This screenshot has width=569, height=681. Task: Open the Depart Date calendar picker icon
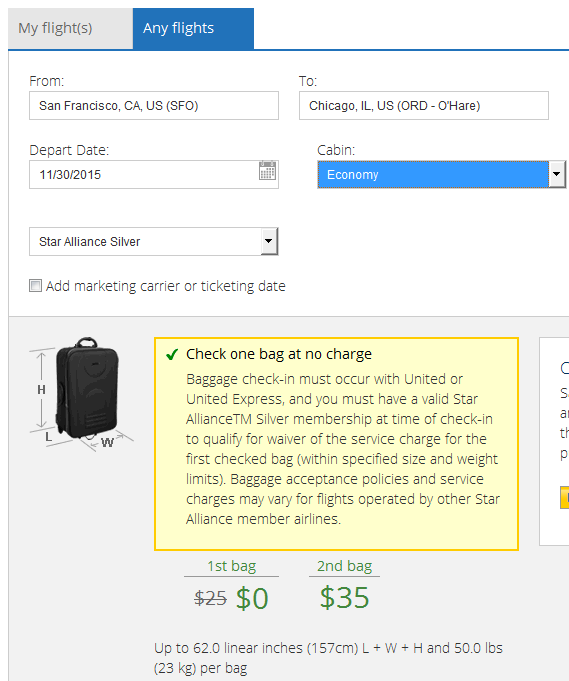[267, 170]
